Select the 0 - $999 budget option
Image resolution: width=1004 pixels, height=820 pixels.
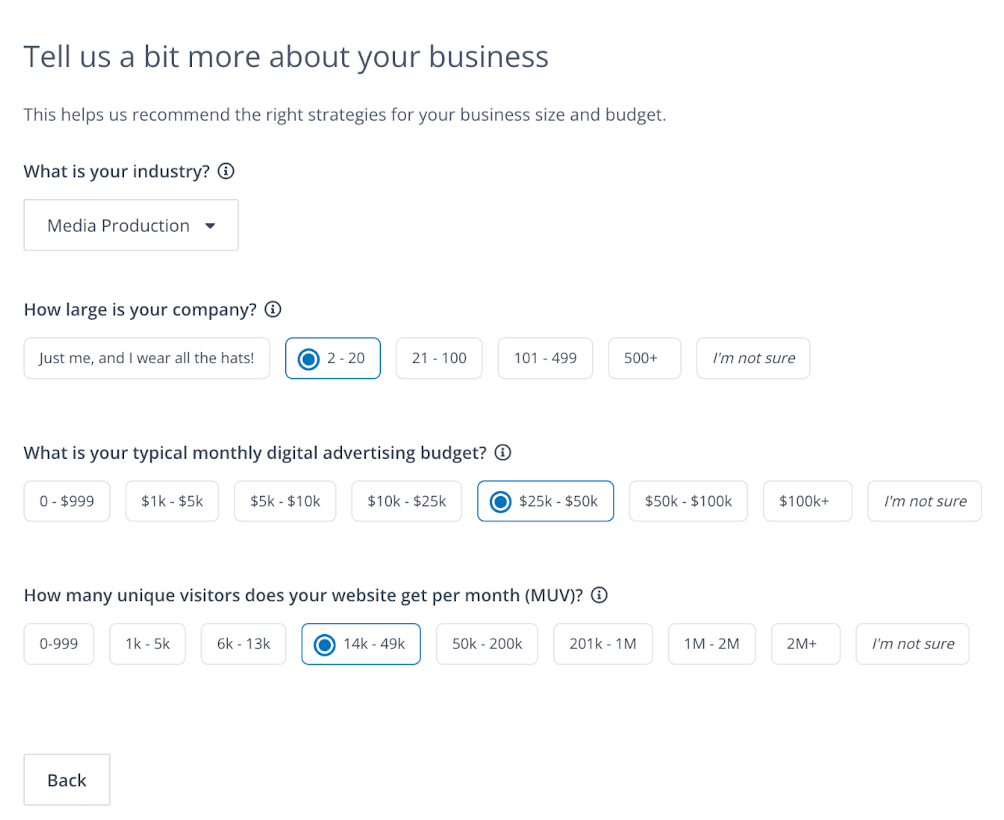[67, 501]
